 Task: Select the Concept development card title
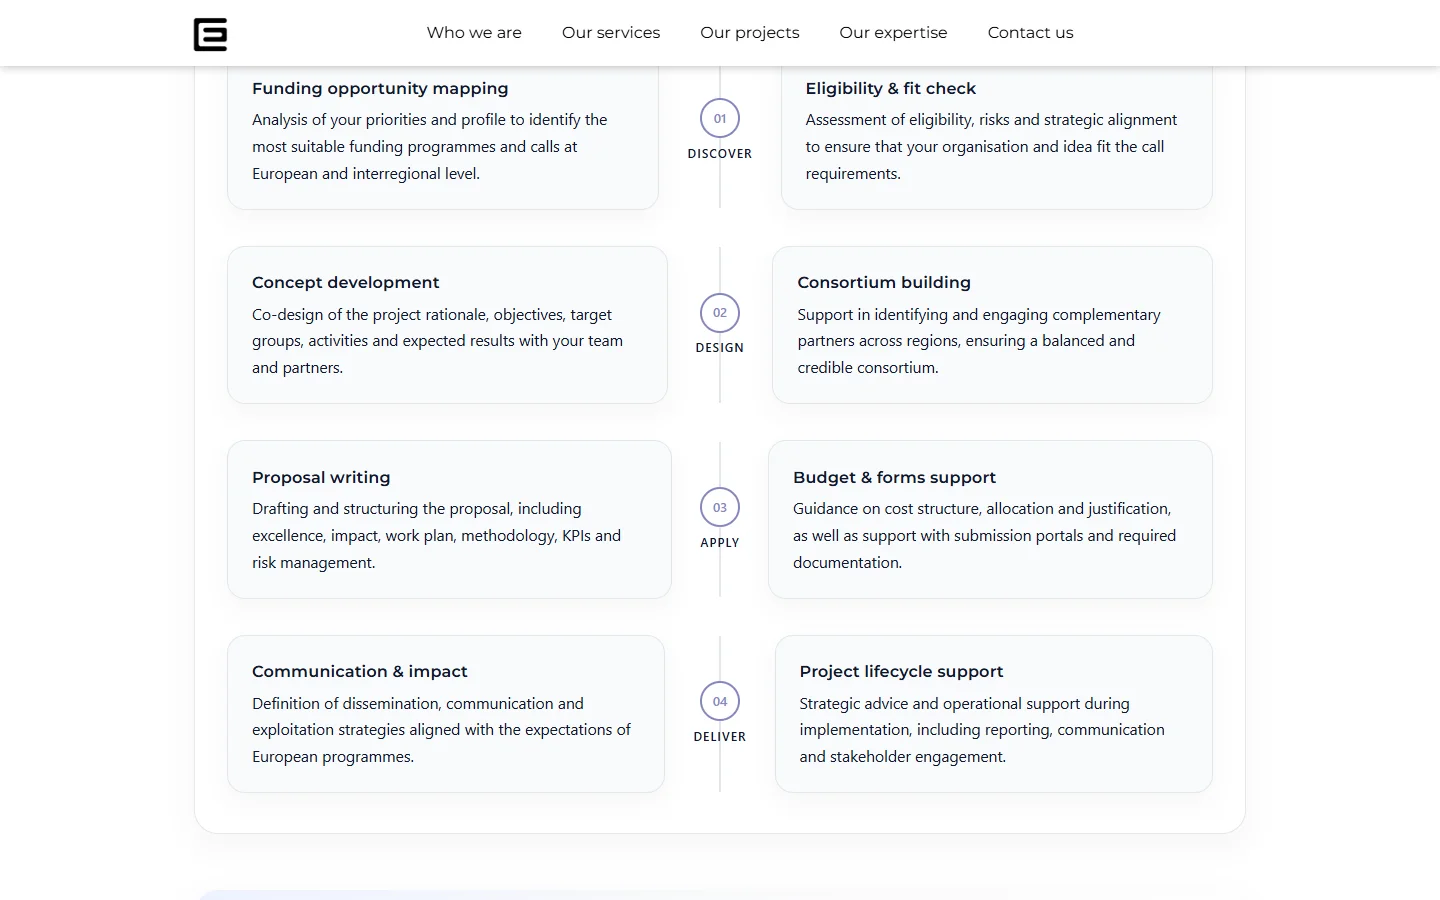click(346, 283)
